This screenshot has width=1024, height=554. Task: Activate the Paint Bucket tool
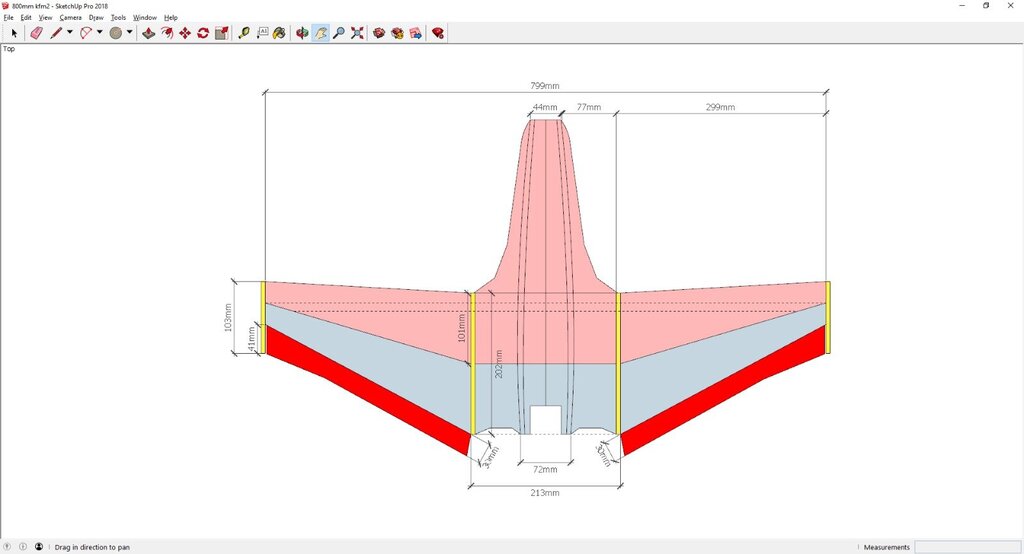(279, 33)
